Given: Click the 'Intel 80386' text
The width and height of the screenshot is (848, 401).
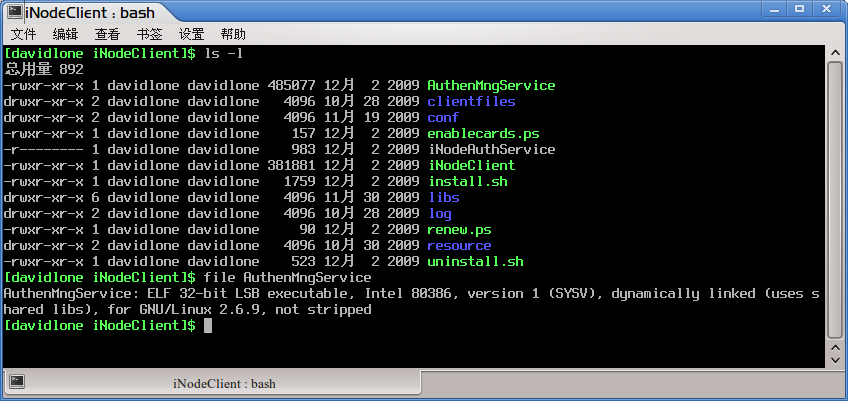Looking at the screenshot, I should click(x=410, y=294).
